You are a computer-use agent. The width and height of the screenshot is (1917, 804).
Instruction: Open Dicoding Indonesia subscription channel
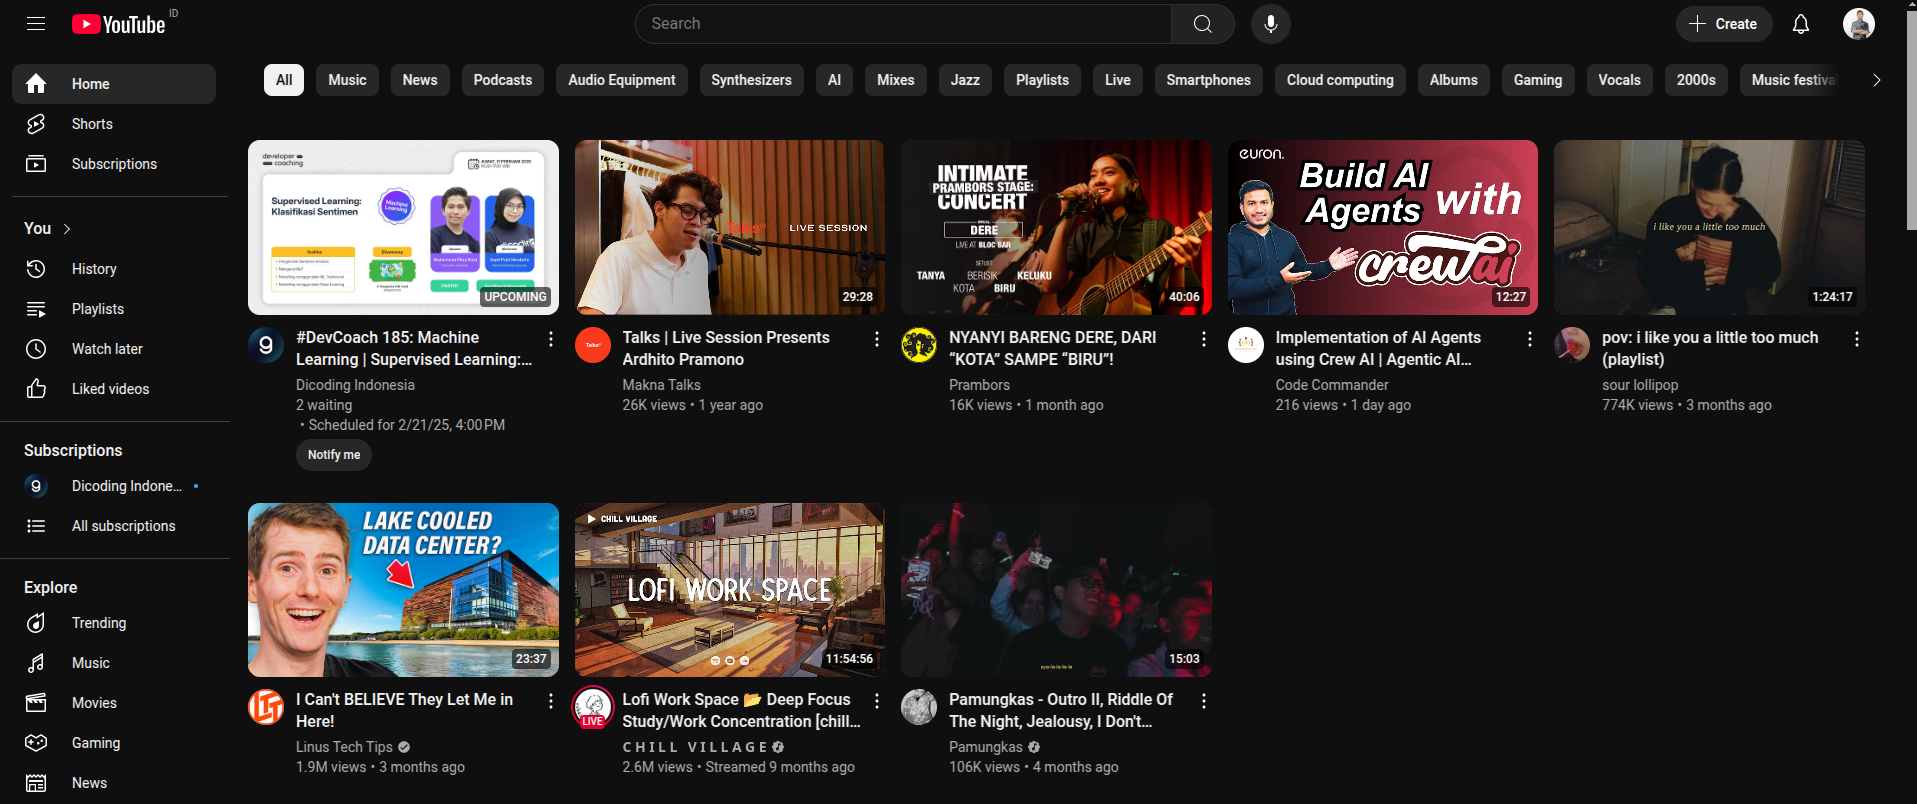pos(114,486)
